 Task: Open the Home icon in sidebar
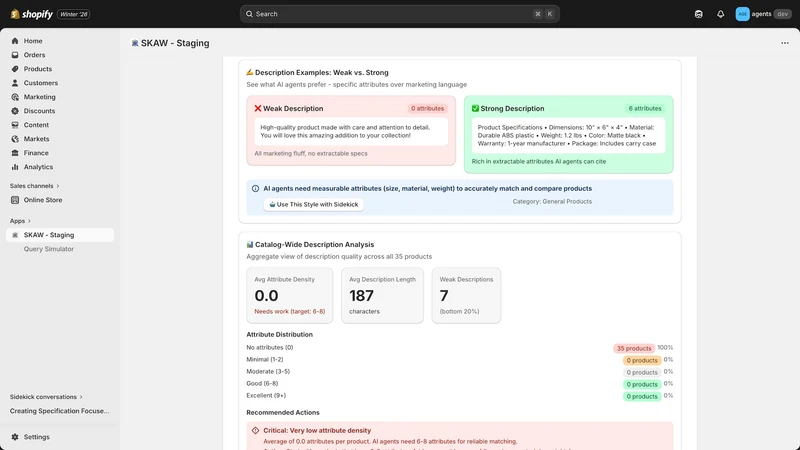pyautogui.click(x=15, y=41)
